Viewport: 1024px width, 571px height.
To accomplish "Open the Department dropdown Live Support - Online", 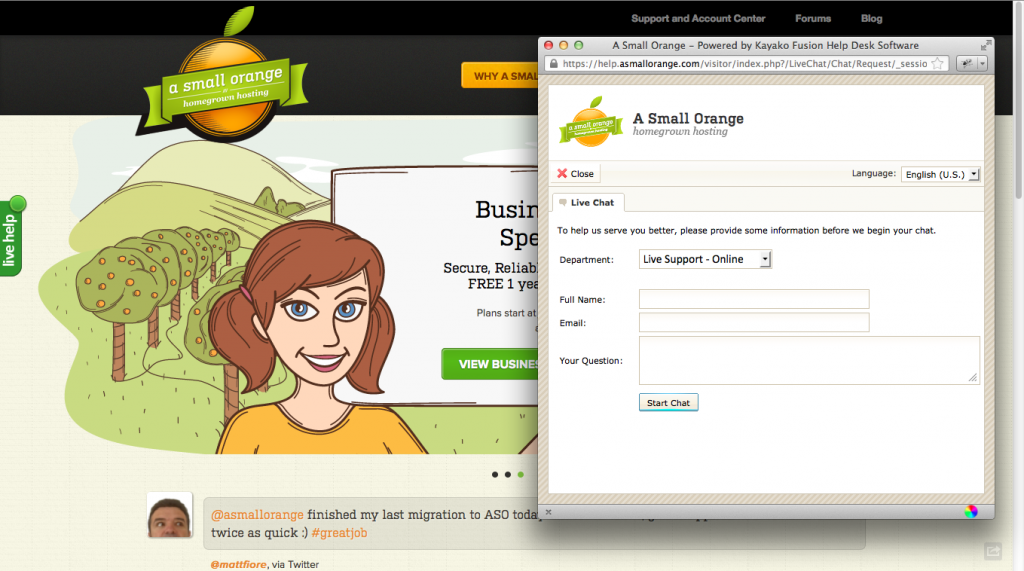I will click(x=705, y=259).
